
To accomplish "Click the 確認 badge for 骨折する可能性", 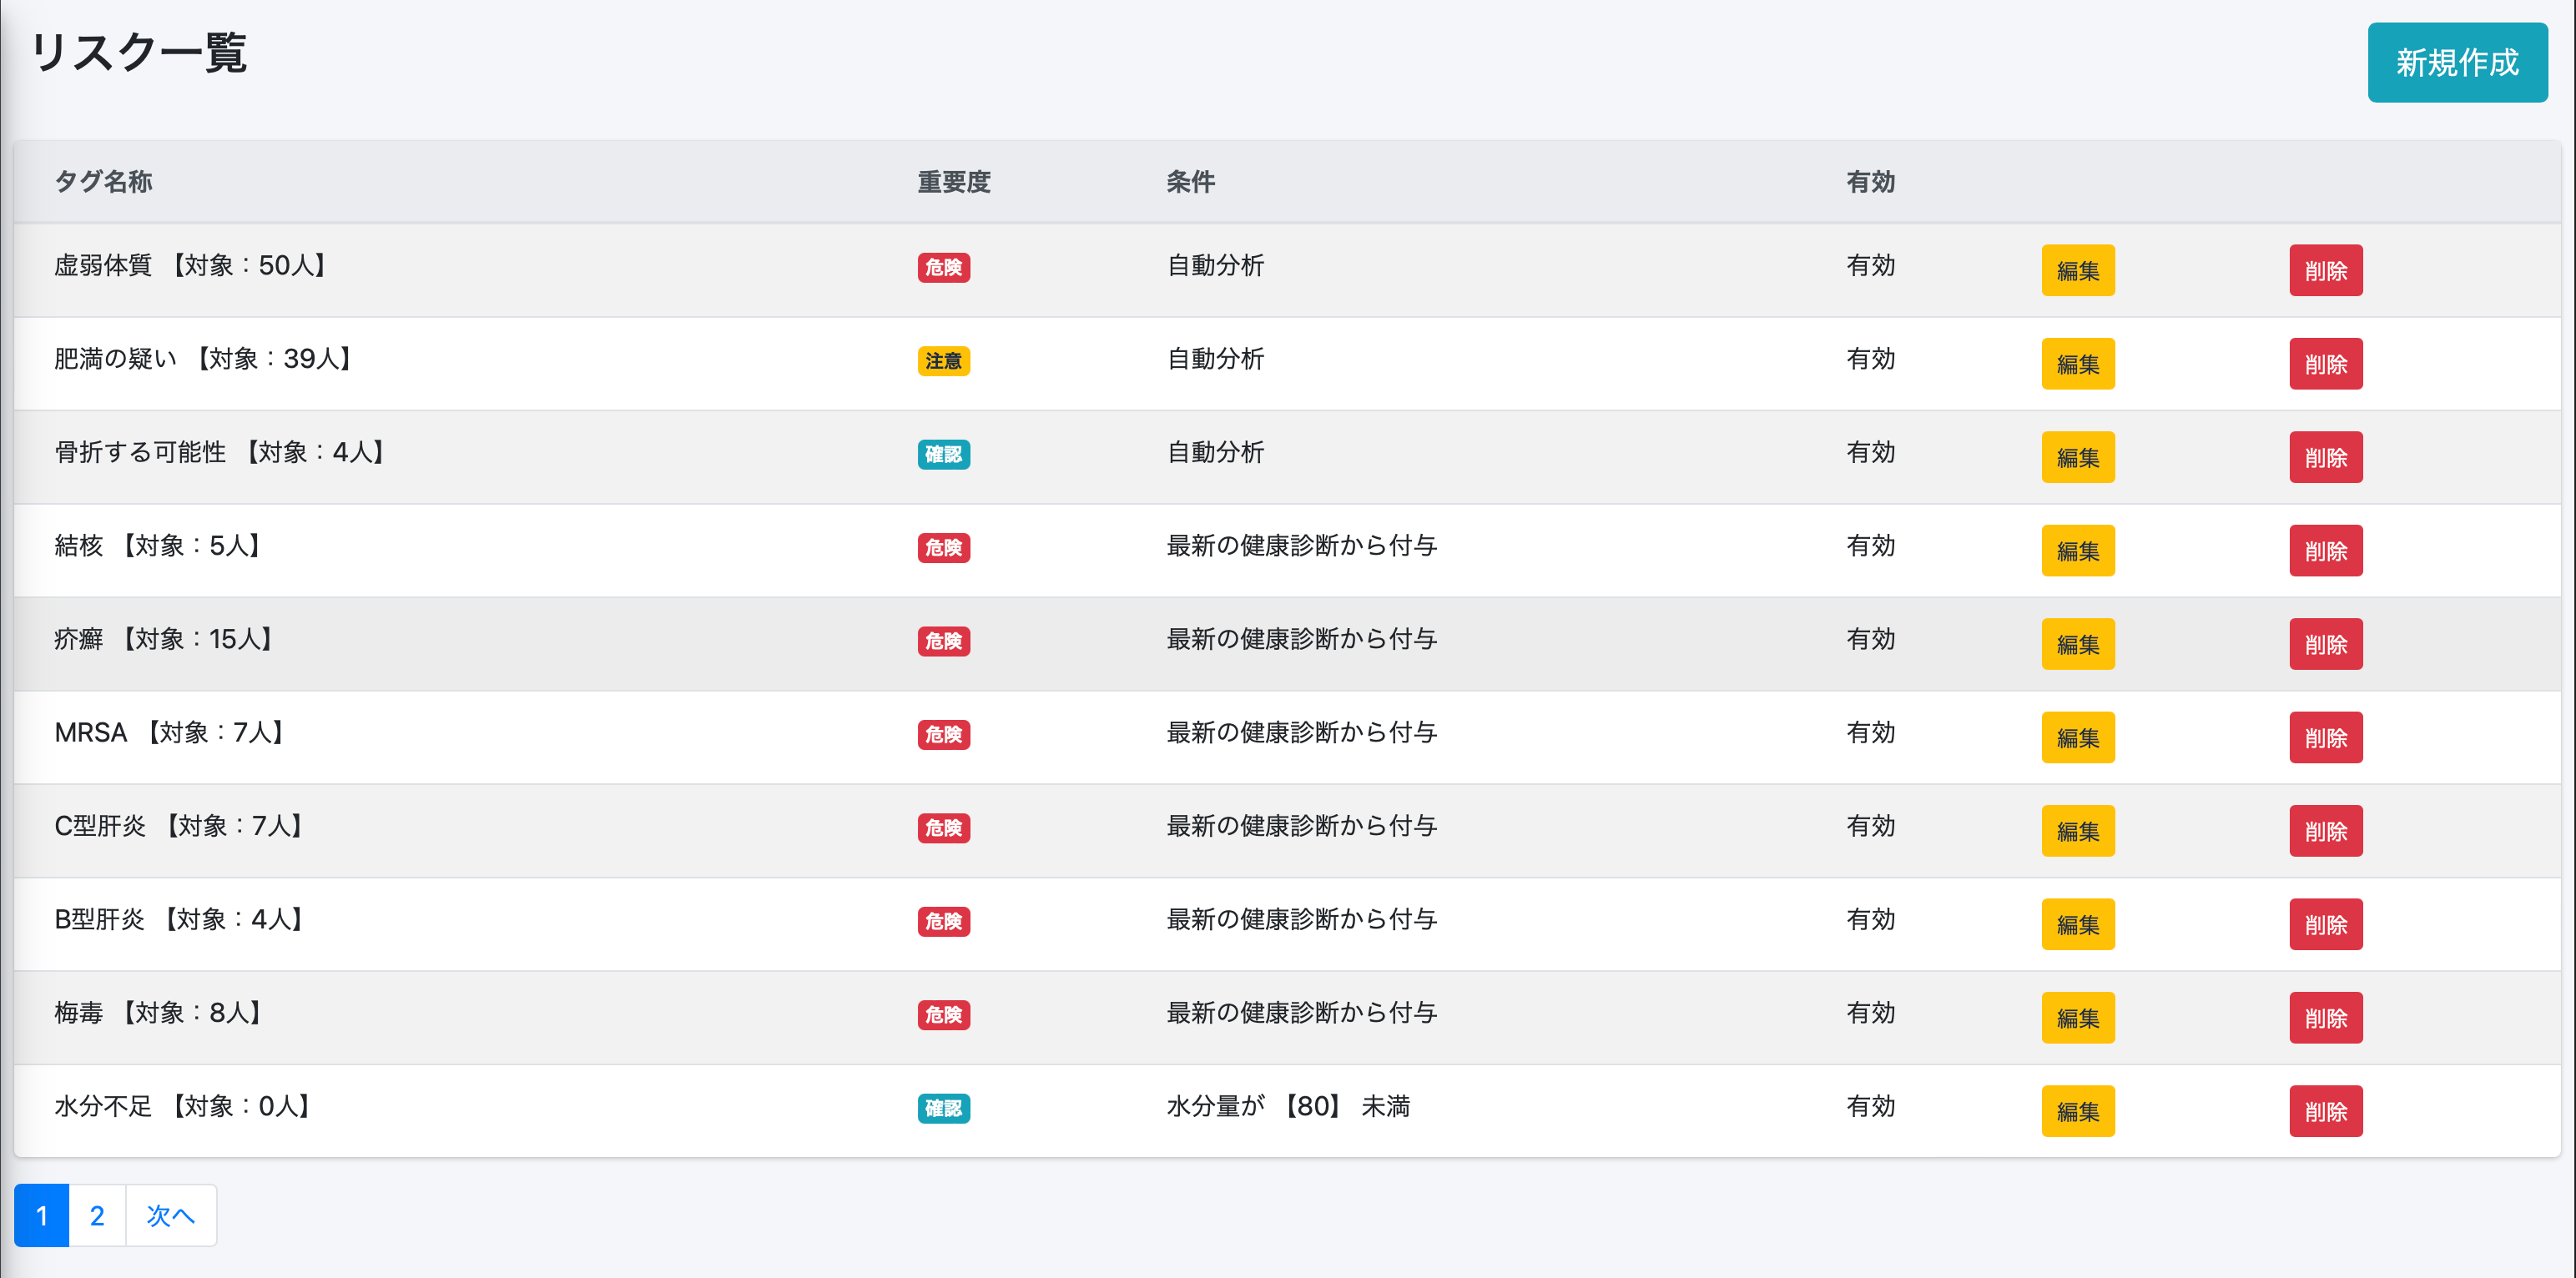I will [943, 454].
